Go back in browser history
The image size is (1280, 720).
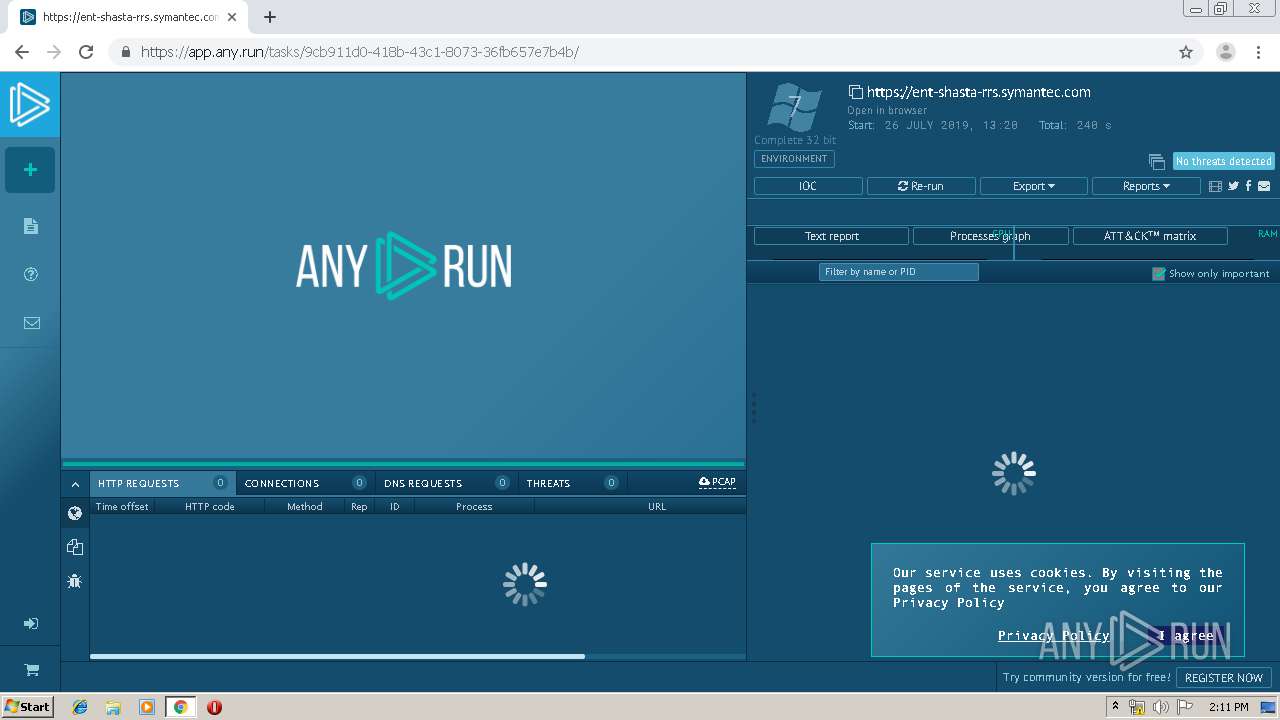pos(22,52)
